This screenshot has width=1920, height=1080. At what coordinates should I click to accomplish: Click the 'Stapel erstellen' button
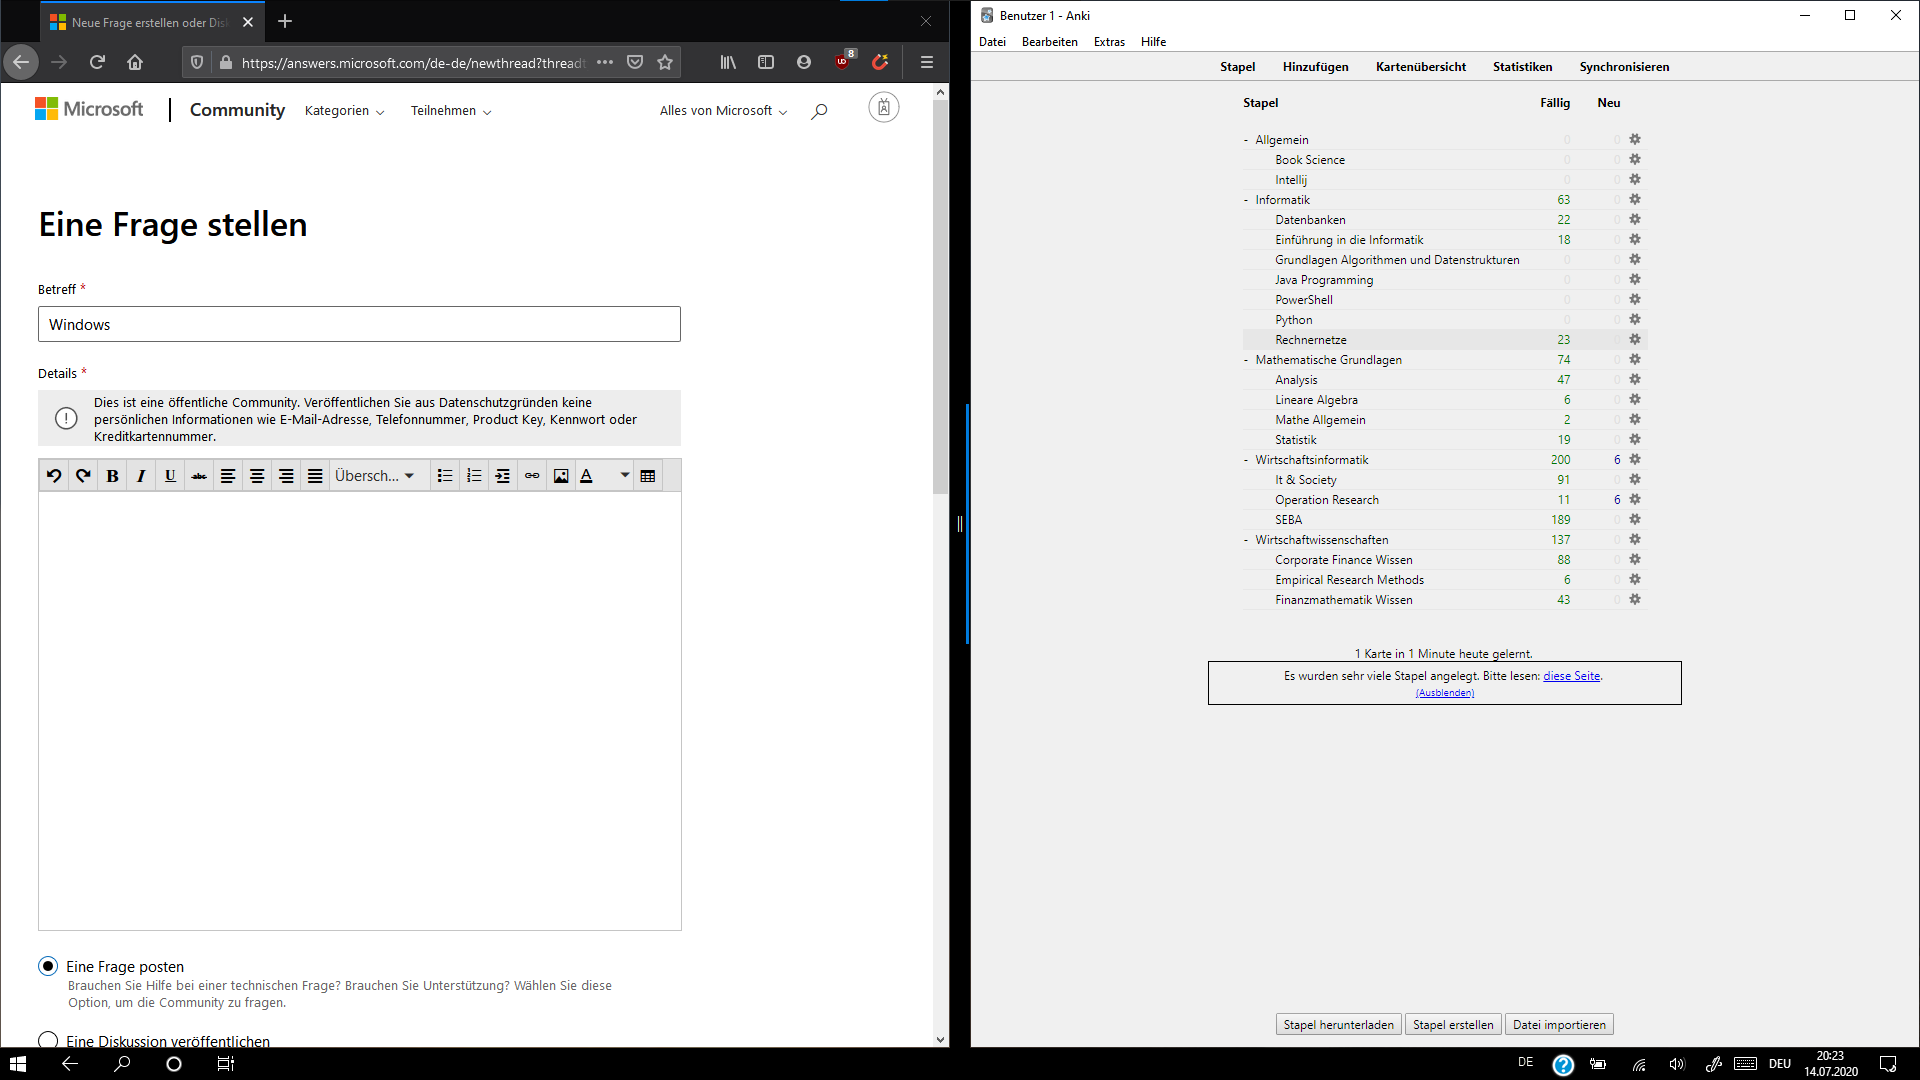[1453, 1025]
